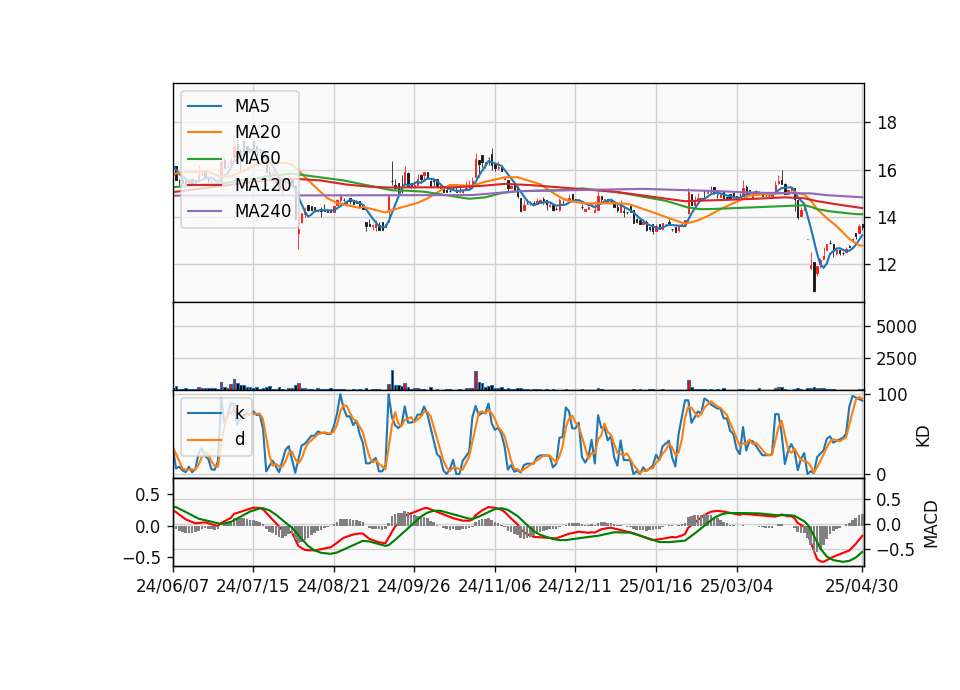Click the volume axis value 2500

(x=896, y=359)
